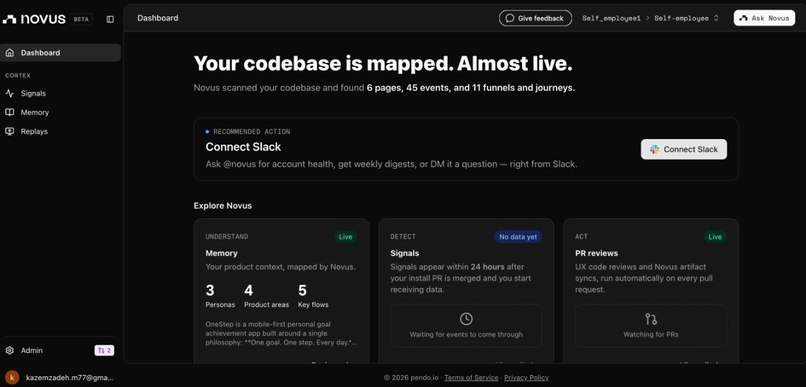
Task: Click the 4 Product areas stat
Action: pos(266,296)
